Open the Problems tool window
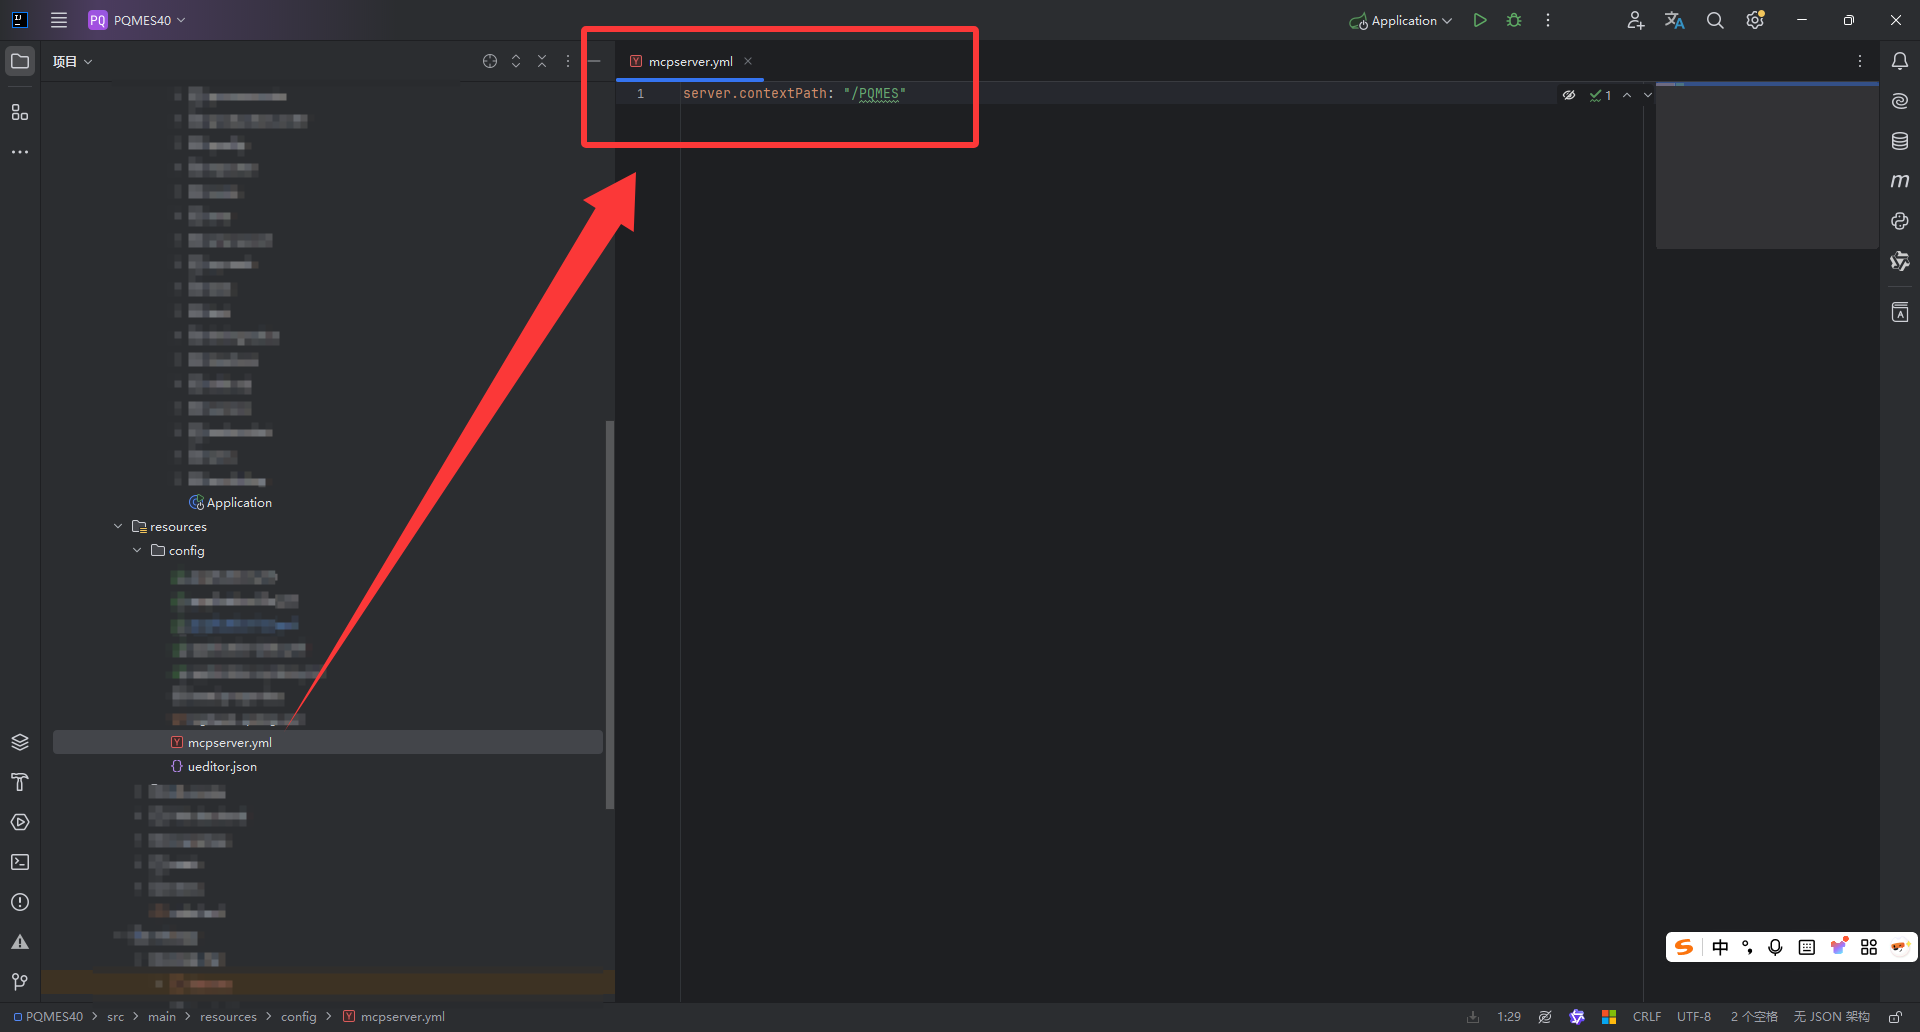The height and width of the screenshot is (1032, 1920). point(20,901)
